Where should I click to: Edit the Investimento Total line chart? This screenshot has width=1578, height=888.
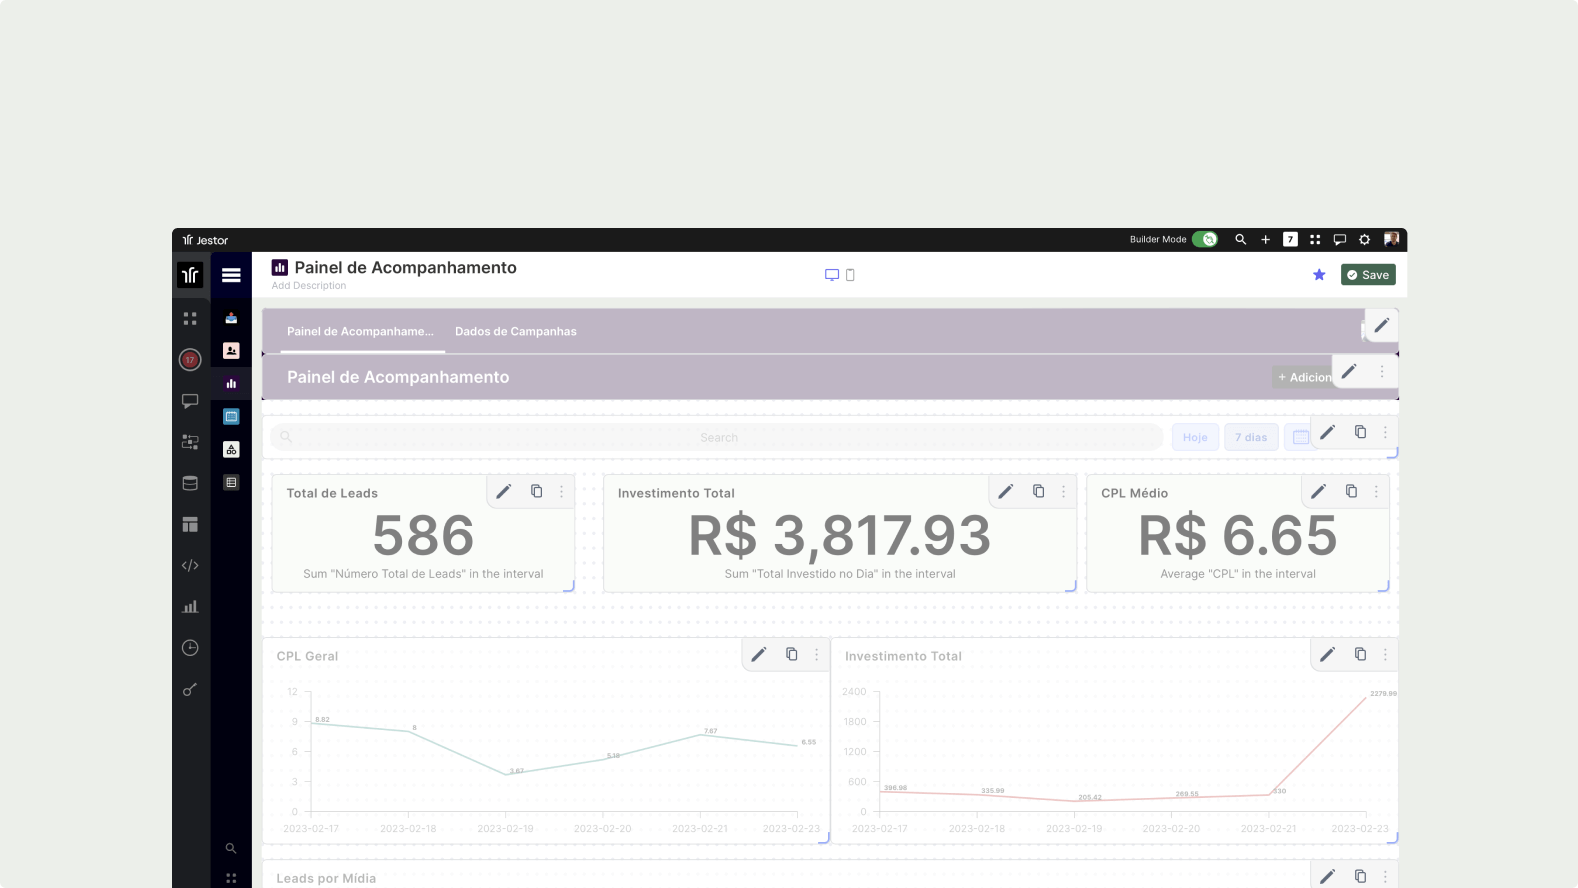1327,654
